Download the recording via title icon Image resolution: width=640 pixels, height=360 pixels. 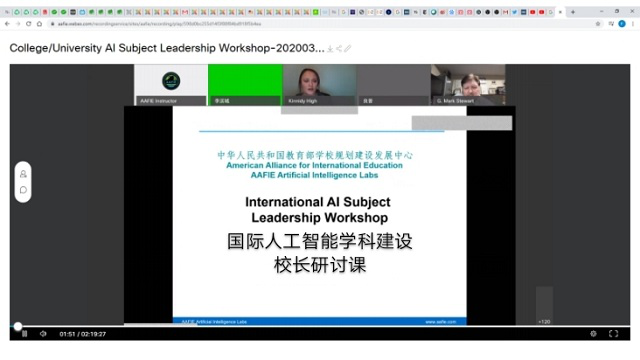coord(330,49)
